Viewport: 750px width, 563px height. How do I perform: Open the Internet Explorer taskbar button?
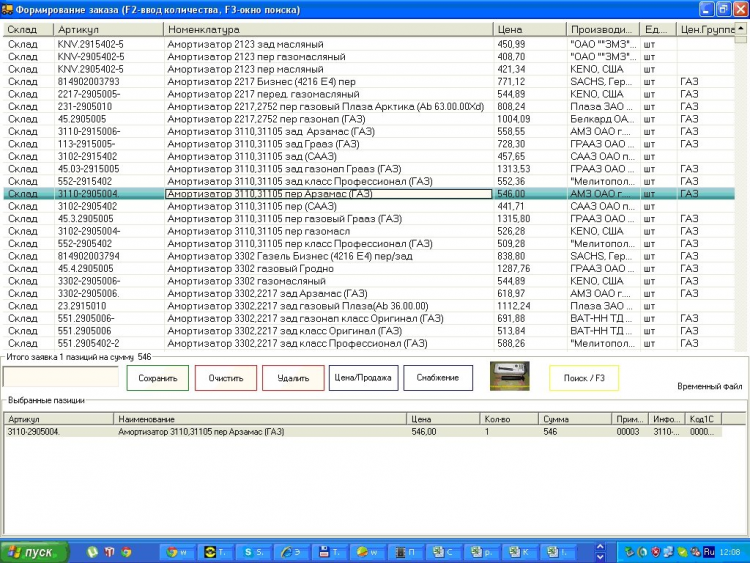(x=292, y=552)
